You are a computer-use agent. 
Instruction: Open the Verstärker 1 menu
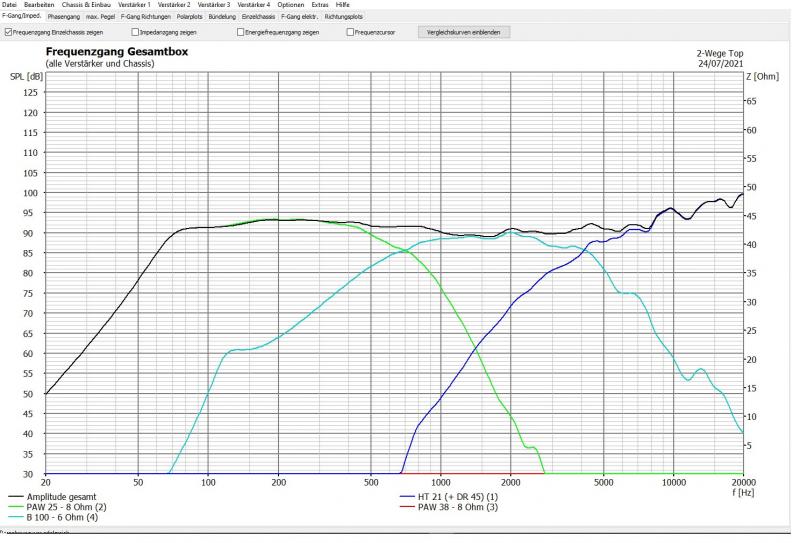(x=134, y=5)
